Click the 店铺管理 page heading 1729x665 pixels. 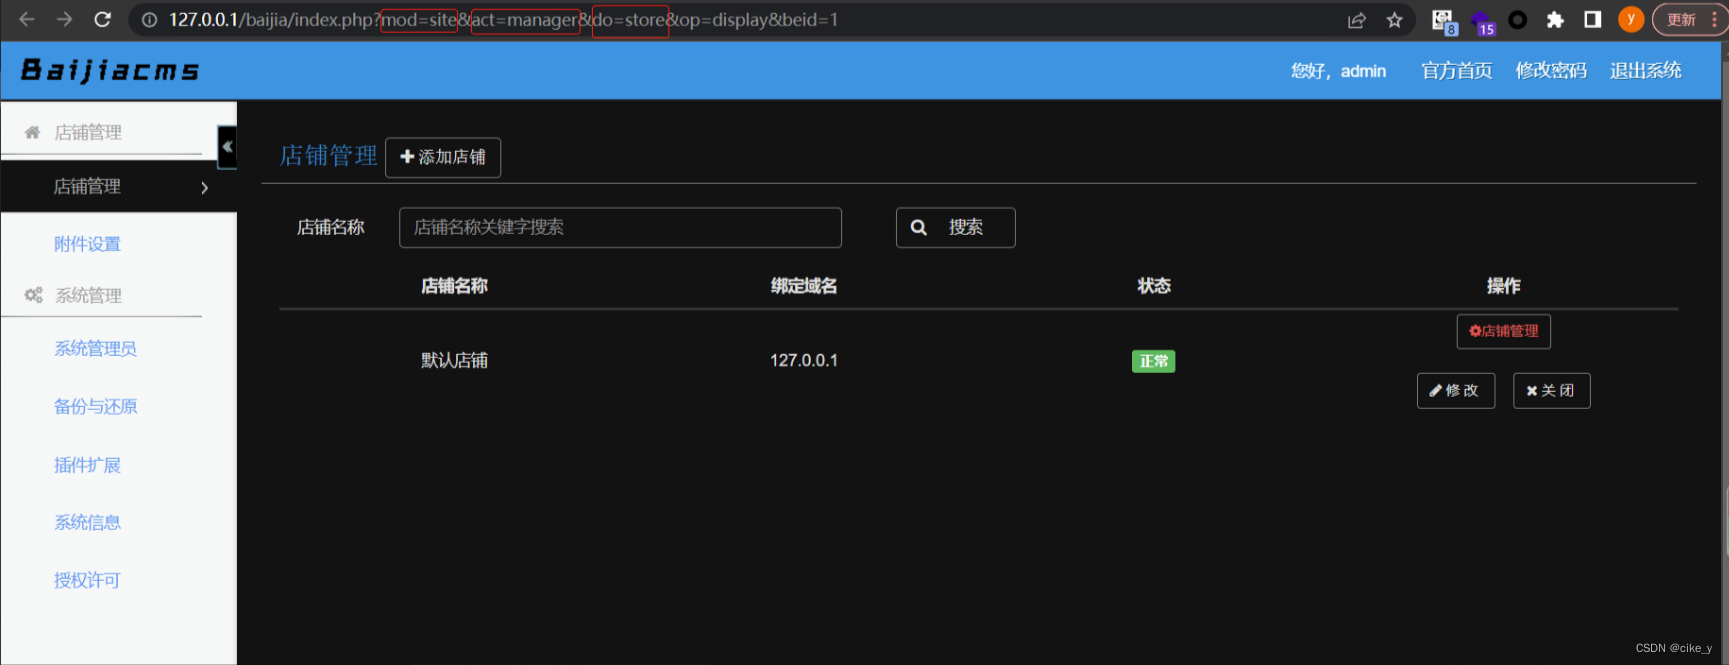[328, 156]
